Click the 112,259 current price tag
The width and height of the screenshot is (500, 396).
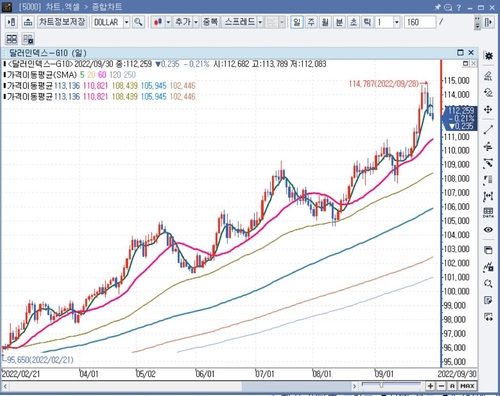click(x=460, y=118)
